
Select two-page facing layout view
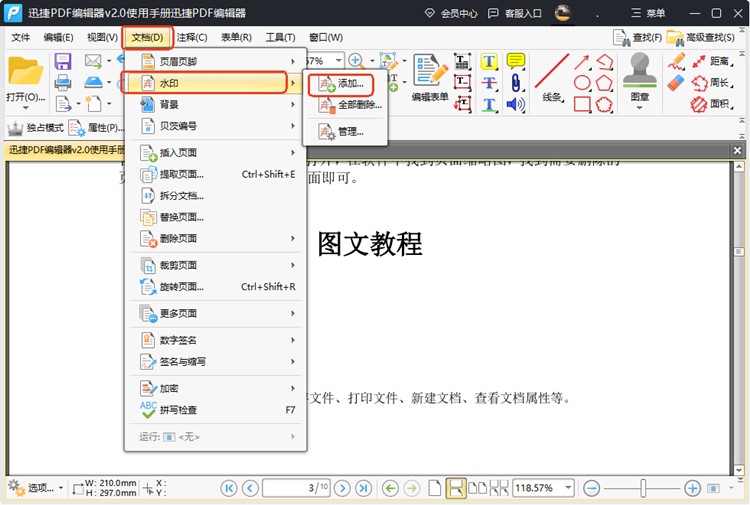477,488
